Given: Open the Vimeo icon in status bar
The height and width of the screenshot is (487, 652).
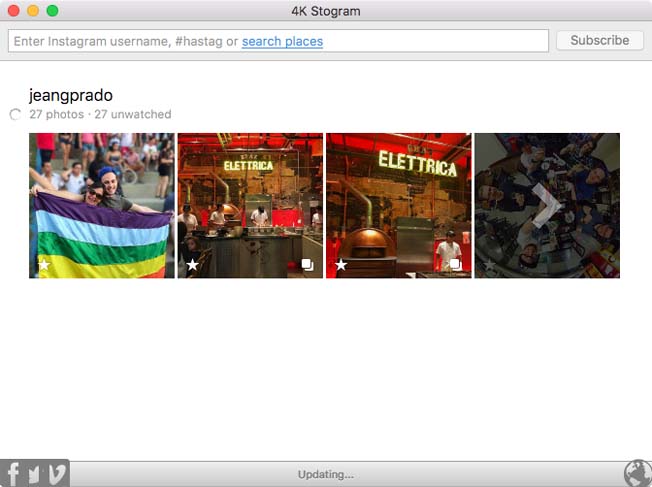Looking at the screenshot, I should click(x=57, y=474).
